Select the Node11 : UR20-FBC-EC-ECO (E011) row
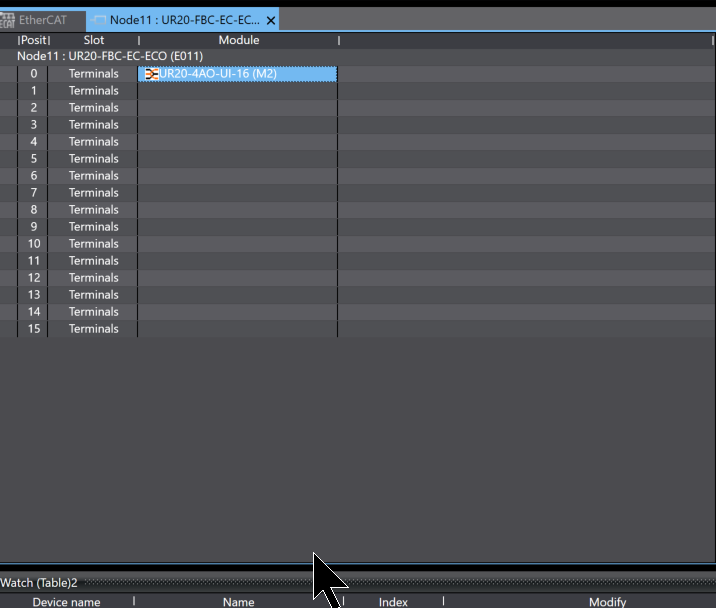This screenshot has height=608, width=716. [110, 56]
